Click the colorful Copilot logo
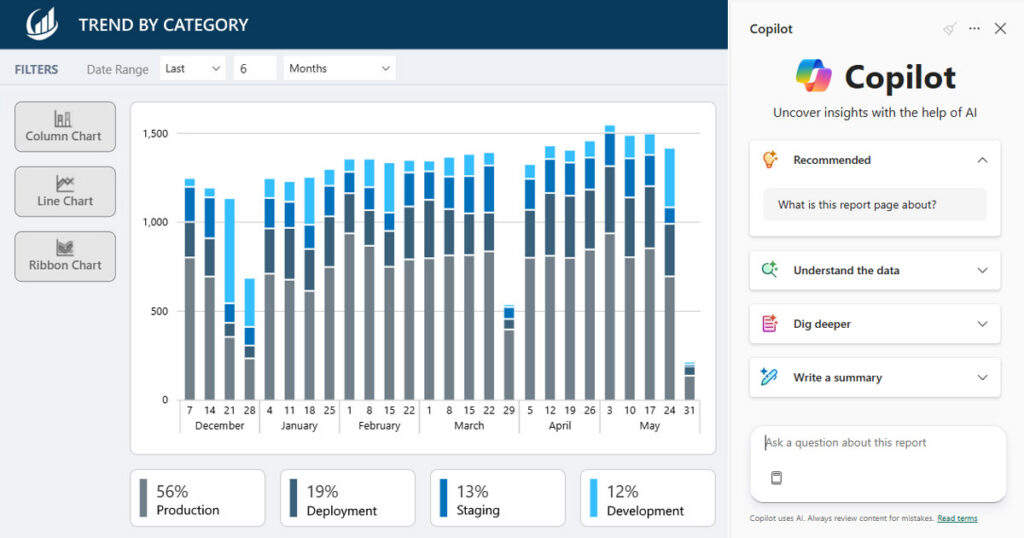Image resolution: width=1024 pixels, height=538 pixels. (813, 76)
